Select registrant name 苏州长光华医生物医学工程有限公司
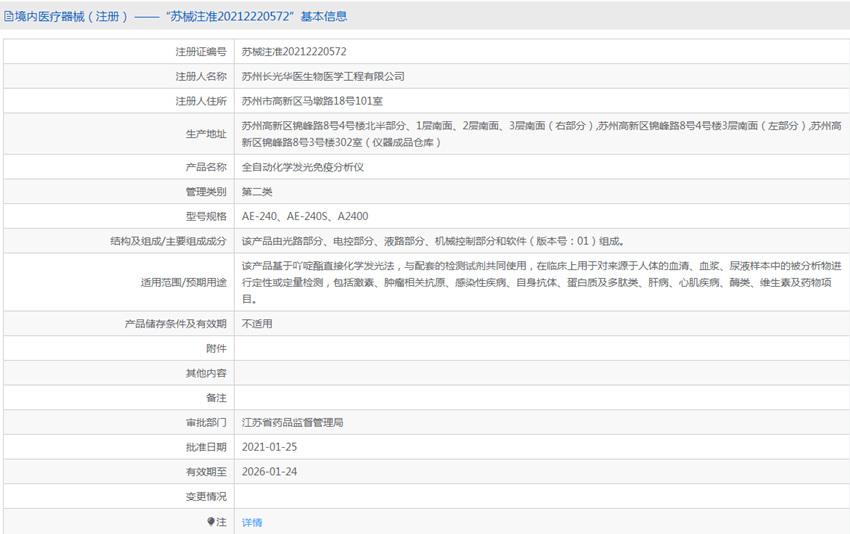Image resolution: width=850 pixels, height=534 pixels. click(x=323, y=76)
